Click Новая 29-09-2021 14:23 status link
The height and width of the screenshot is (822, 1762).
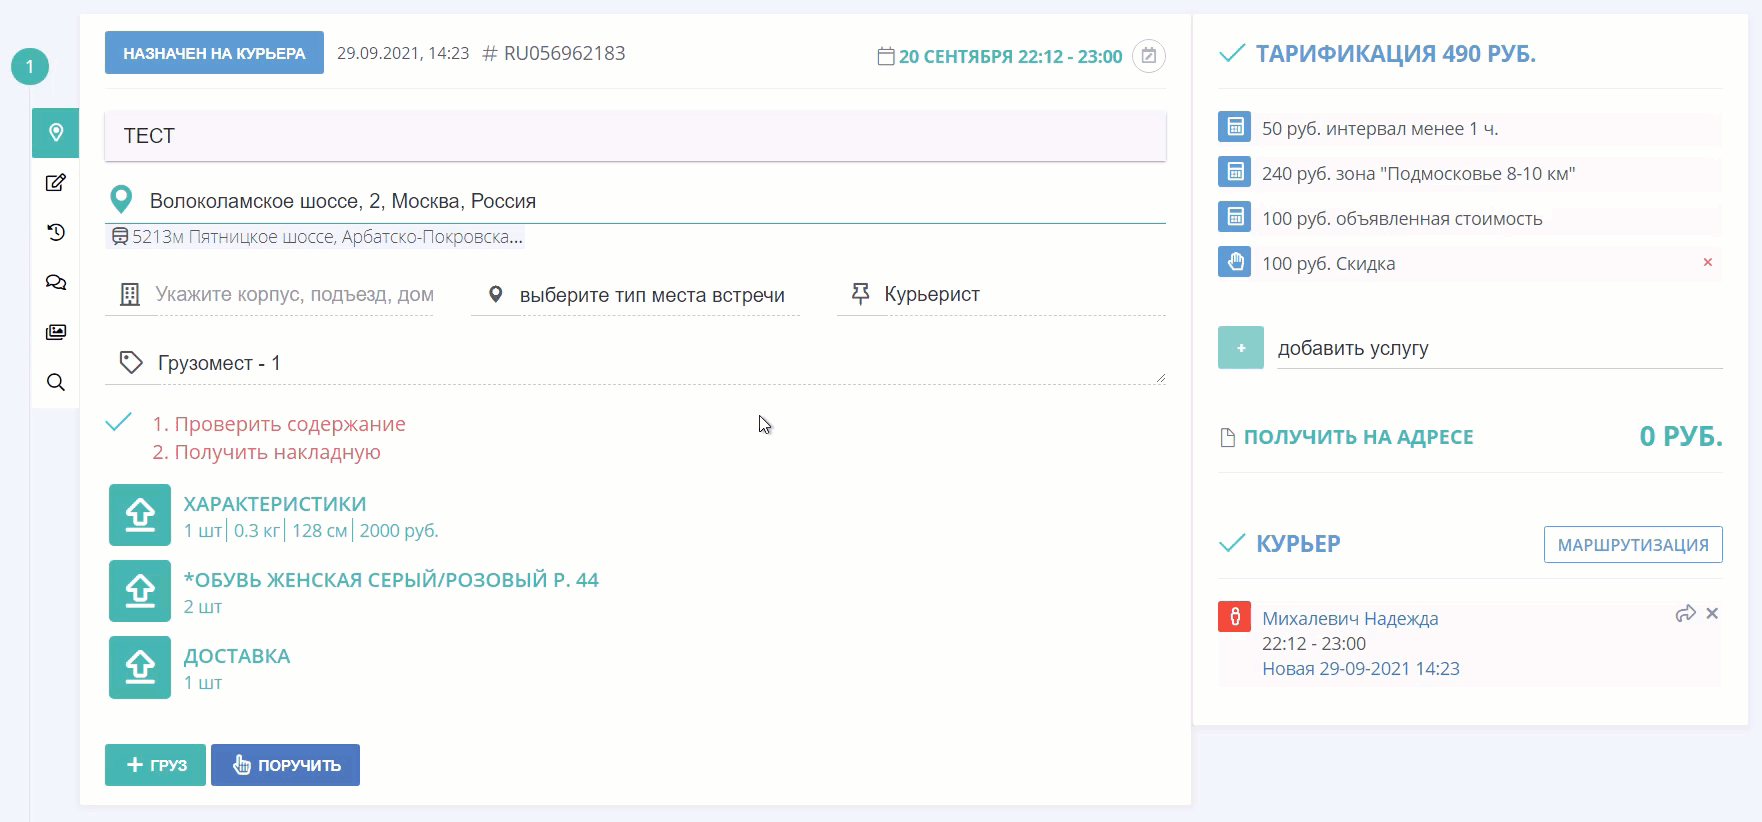click(x=1361, y=668)
